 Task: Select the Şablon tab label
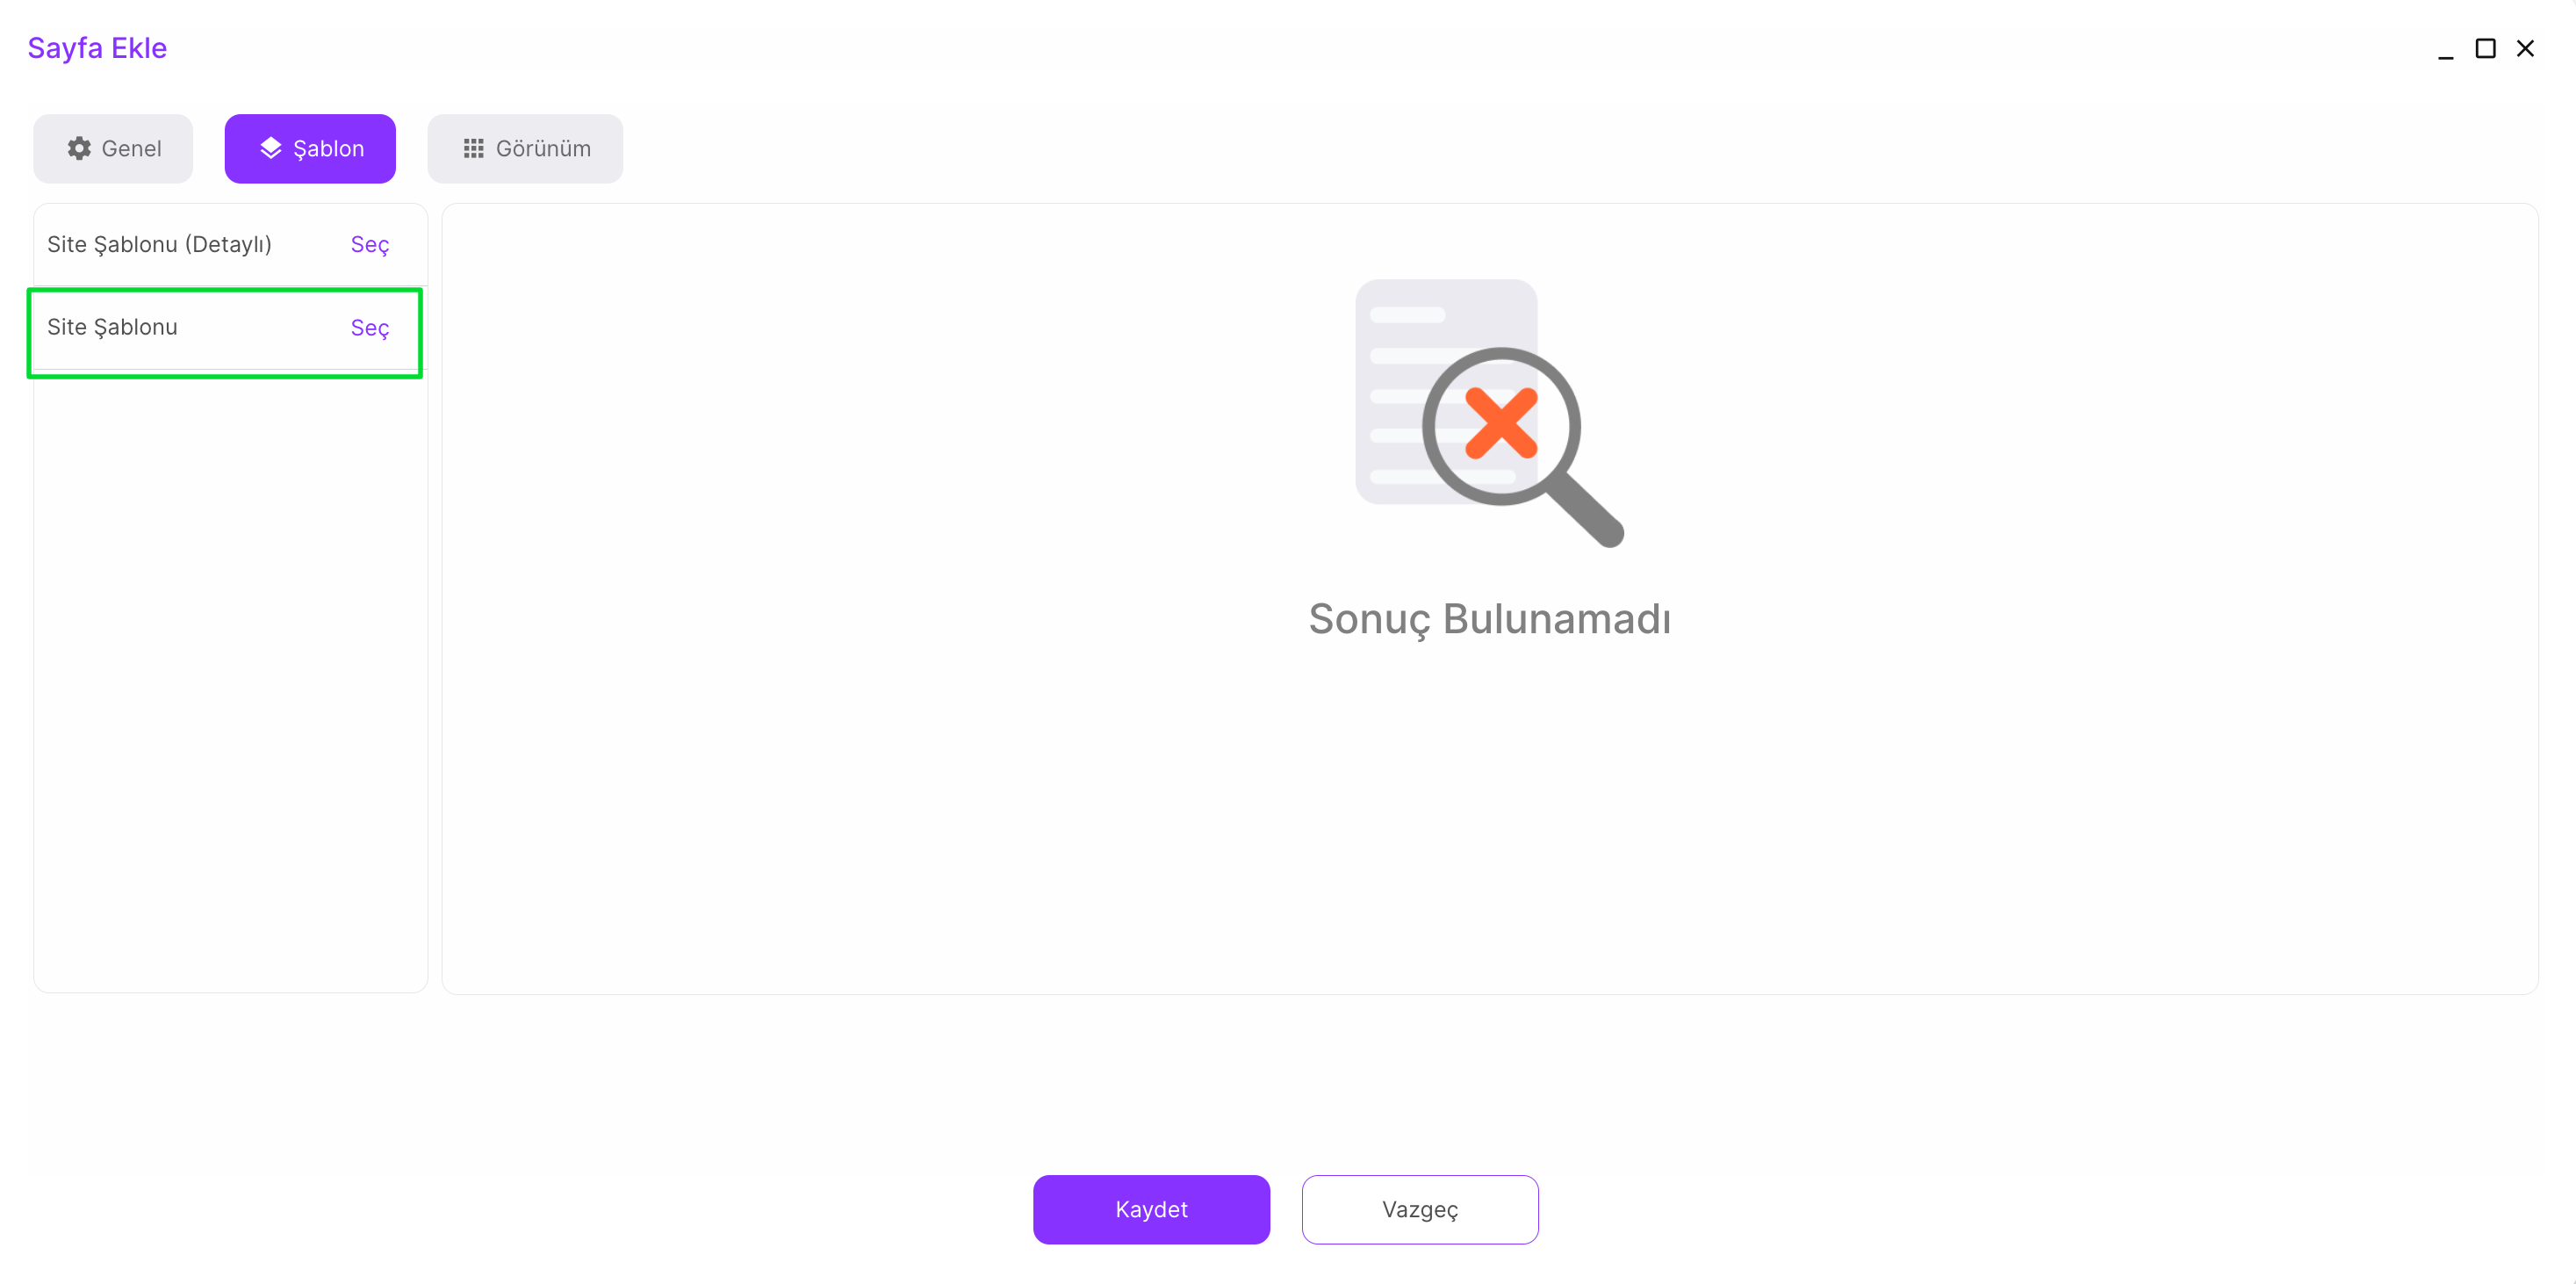click(328, 149)
